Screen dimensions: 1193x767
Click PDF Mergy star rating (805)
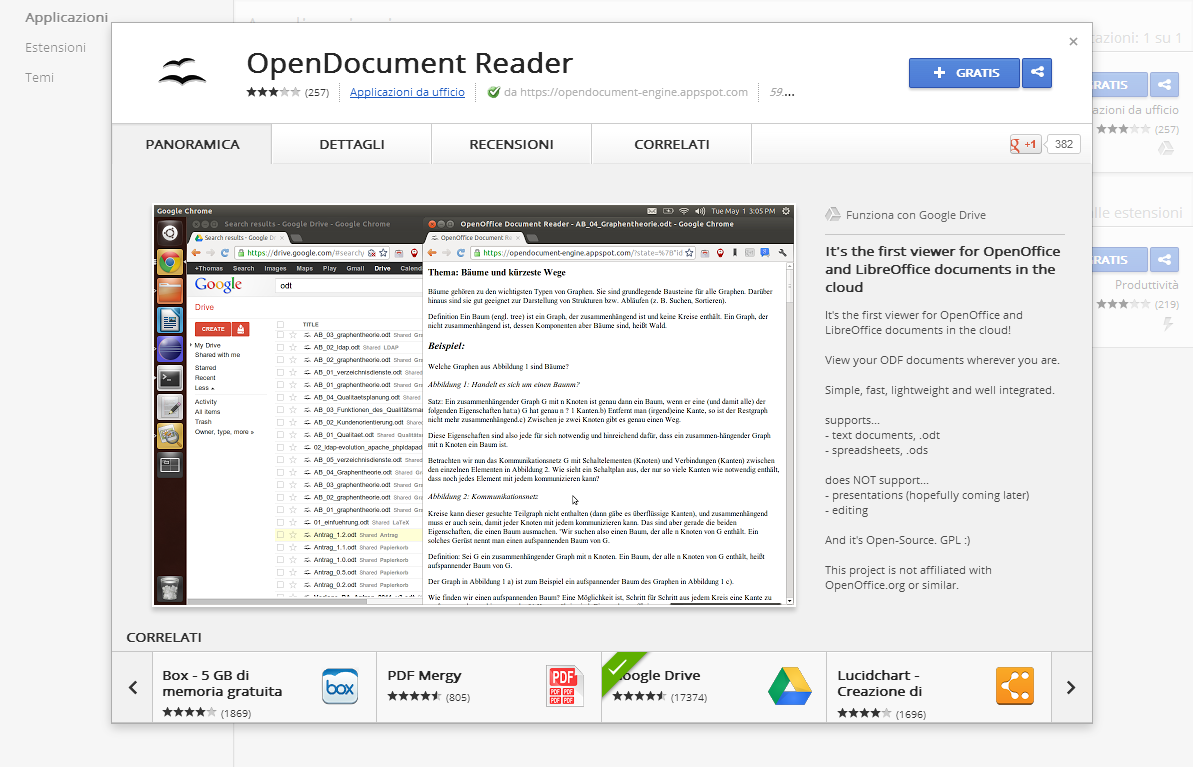pyautogui.click(x=429, y=696)
